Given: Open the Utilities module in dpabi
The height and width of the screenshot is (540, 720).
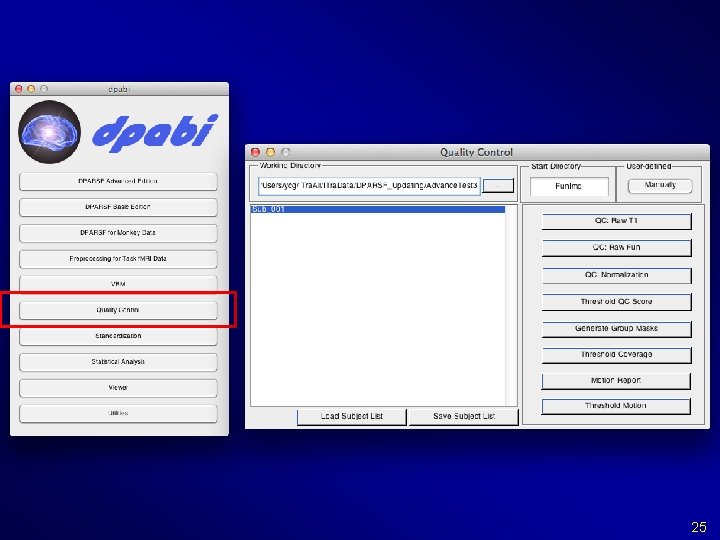Looking at the screenshot, I should point(118,414).
